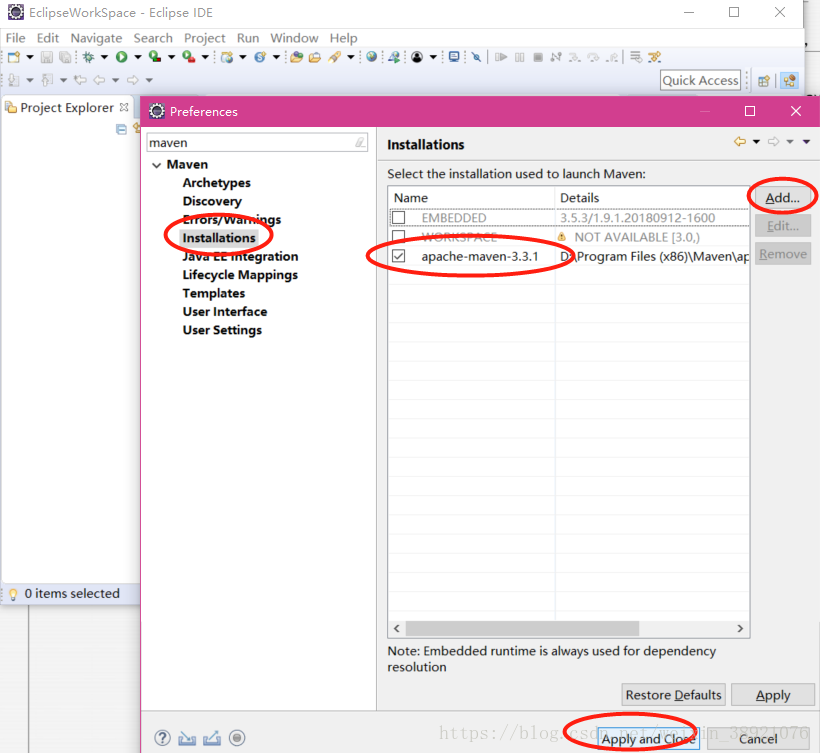820x753 pixels.
Task: Click the Open Perspective icon
Action: pyautogui.click(x=764, y=81)
